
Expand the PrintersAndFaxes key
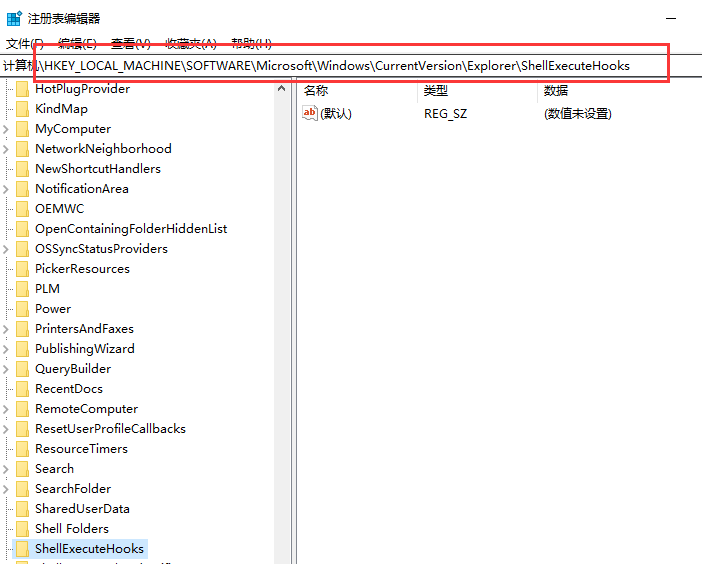[7, 329]
